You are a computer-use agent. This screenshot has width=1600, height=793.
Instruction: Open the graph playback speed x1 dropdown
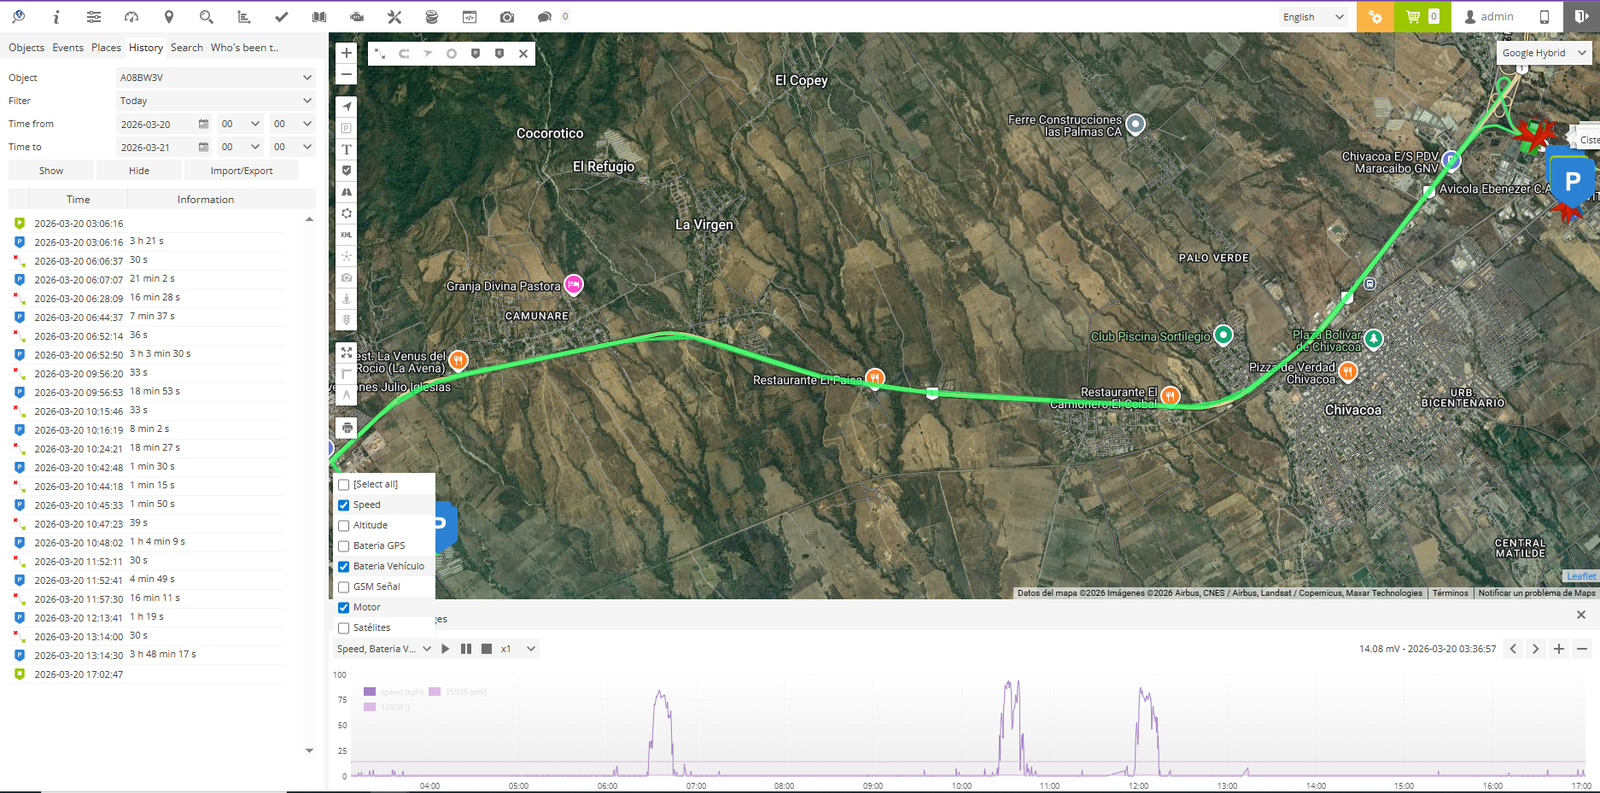518,649
